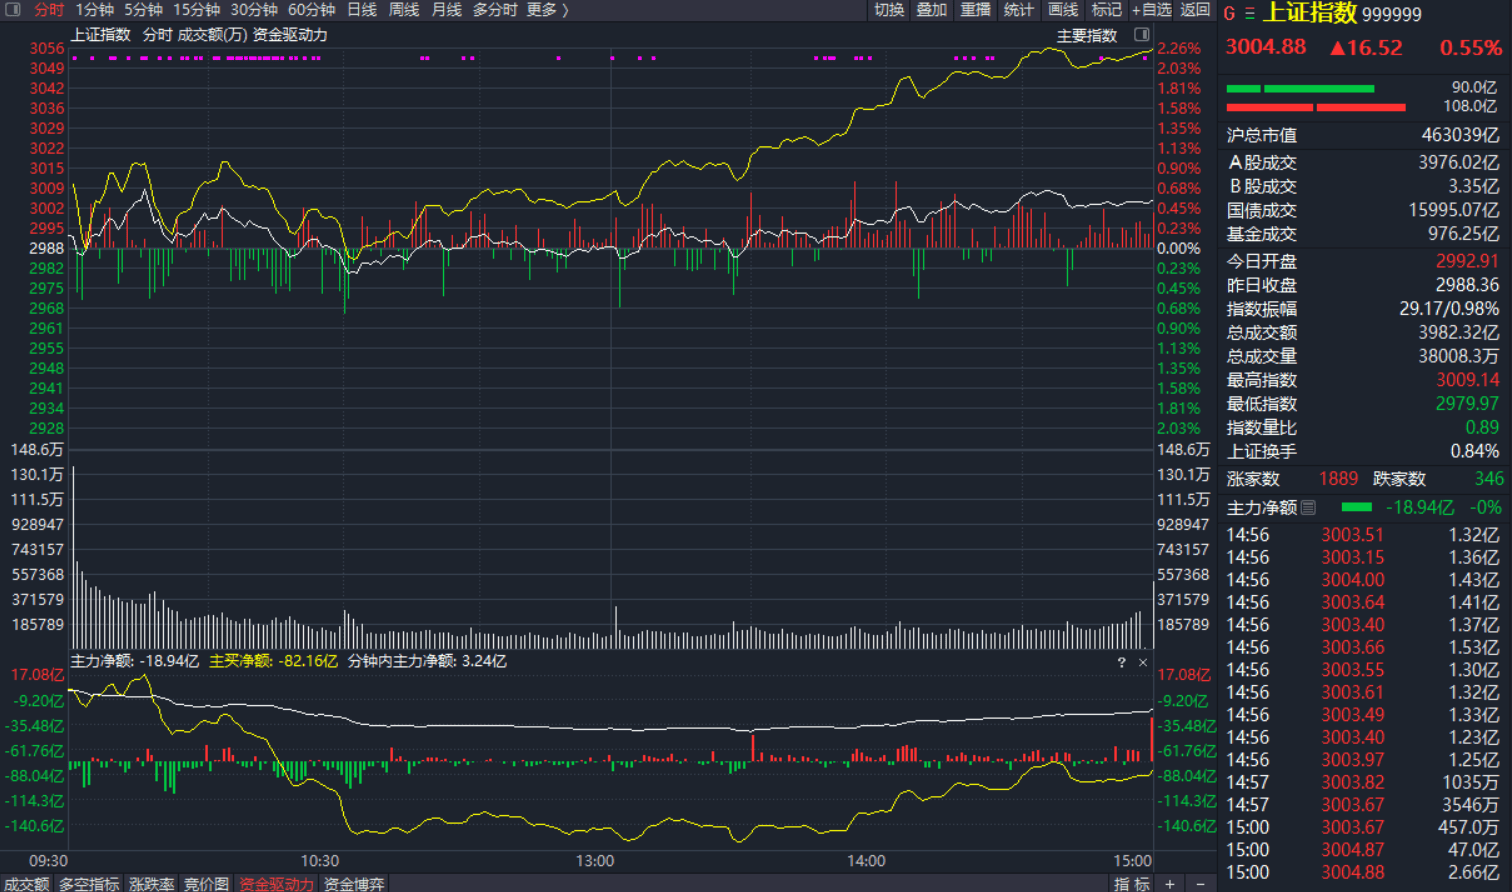This screenshot has height=892, width=1512.
Task: Select the 成交额 bottom indicator tab
Action: [26, 884]
